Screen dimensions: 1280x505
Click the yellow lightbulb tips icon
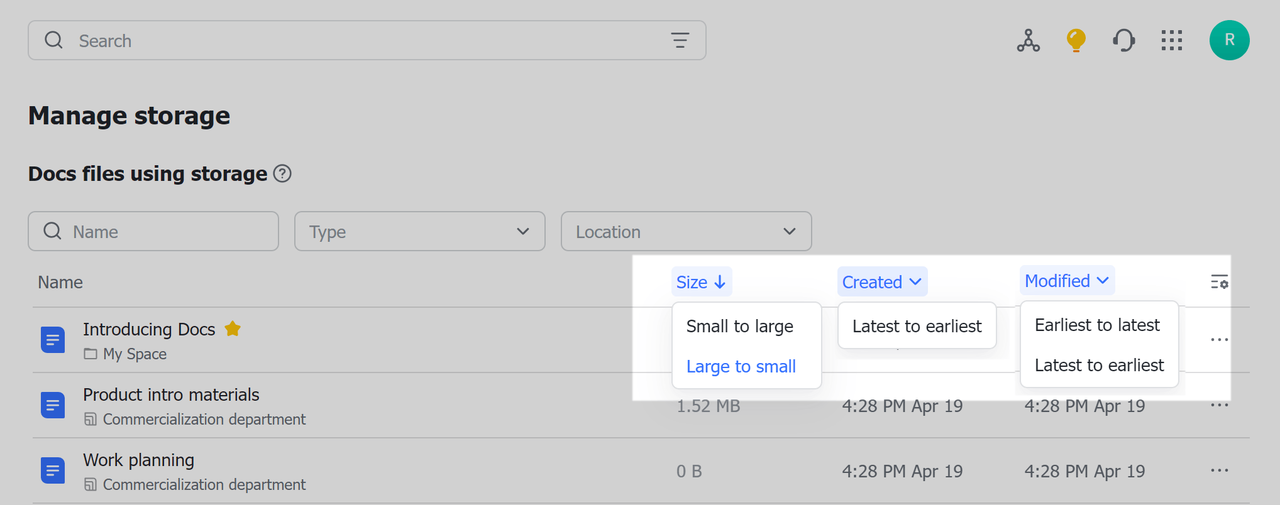click(x=1076, y=40)
